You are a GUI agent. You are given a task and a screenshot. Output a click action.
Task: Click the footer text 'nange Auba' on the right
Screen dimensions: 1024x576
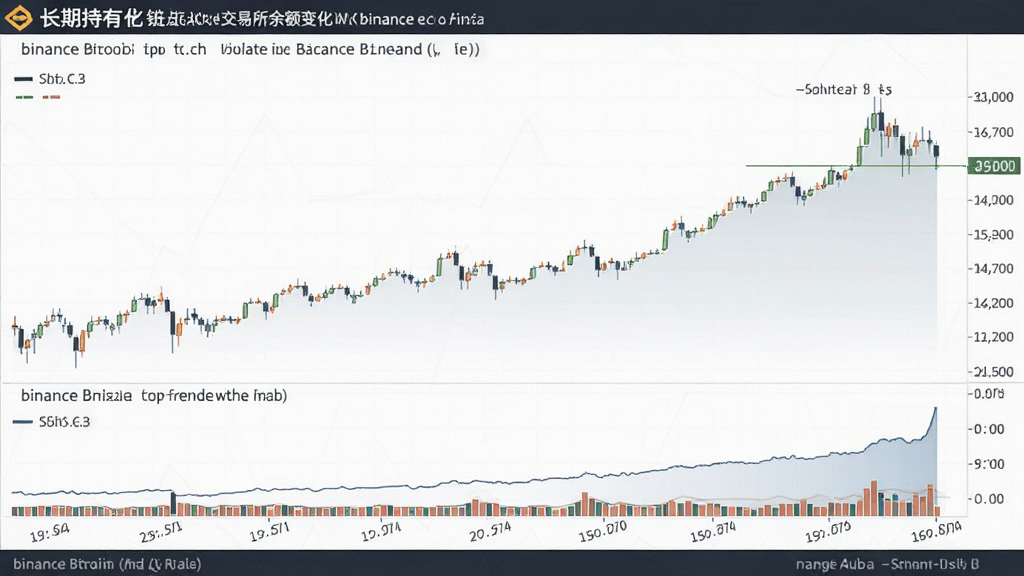tap(835, 564)
